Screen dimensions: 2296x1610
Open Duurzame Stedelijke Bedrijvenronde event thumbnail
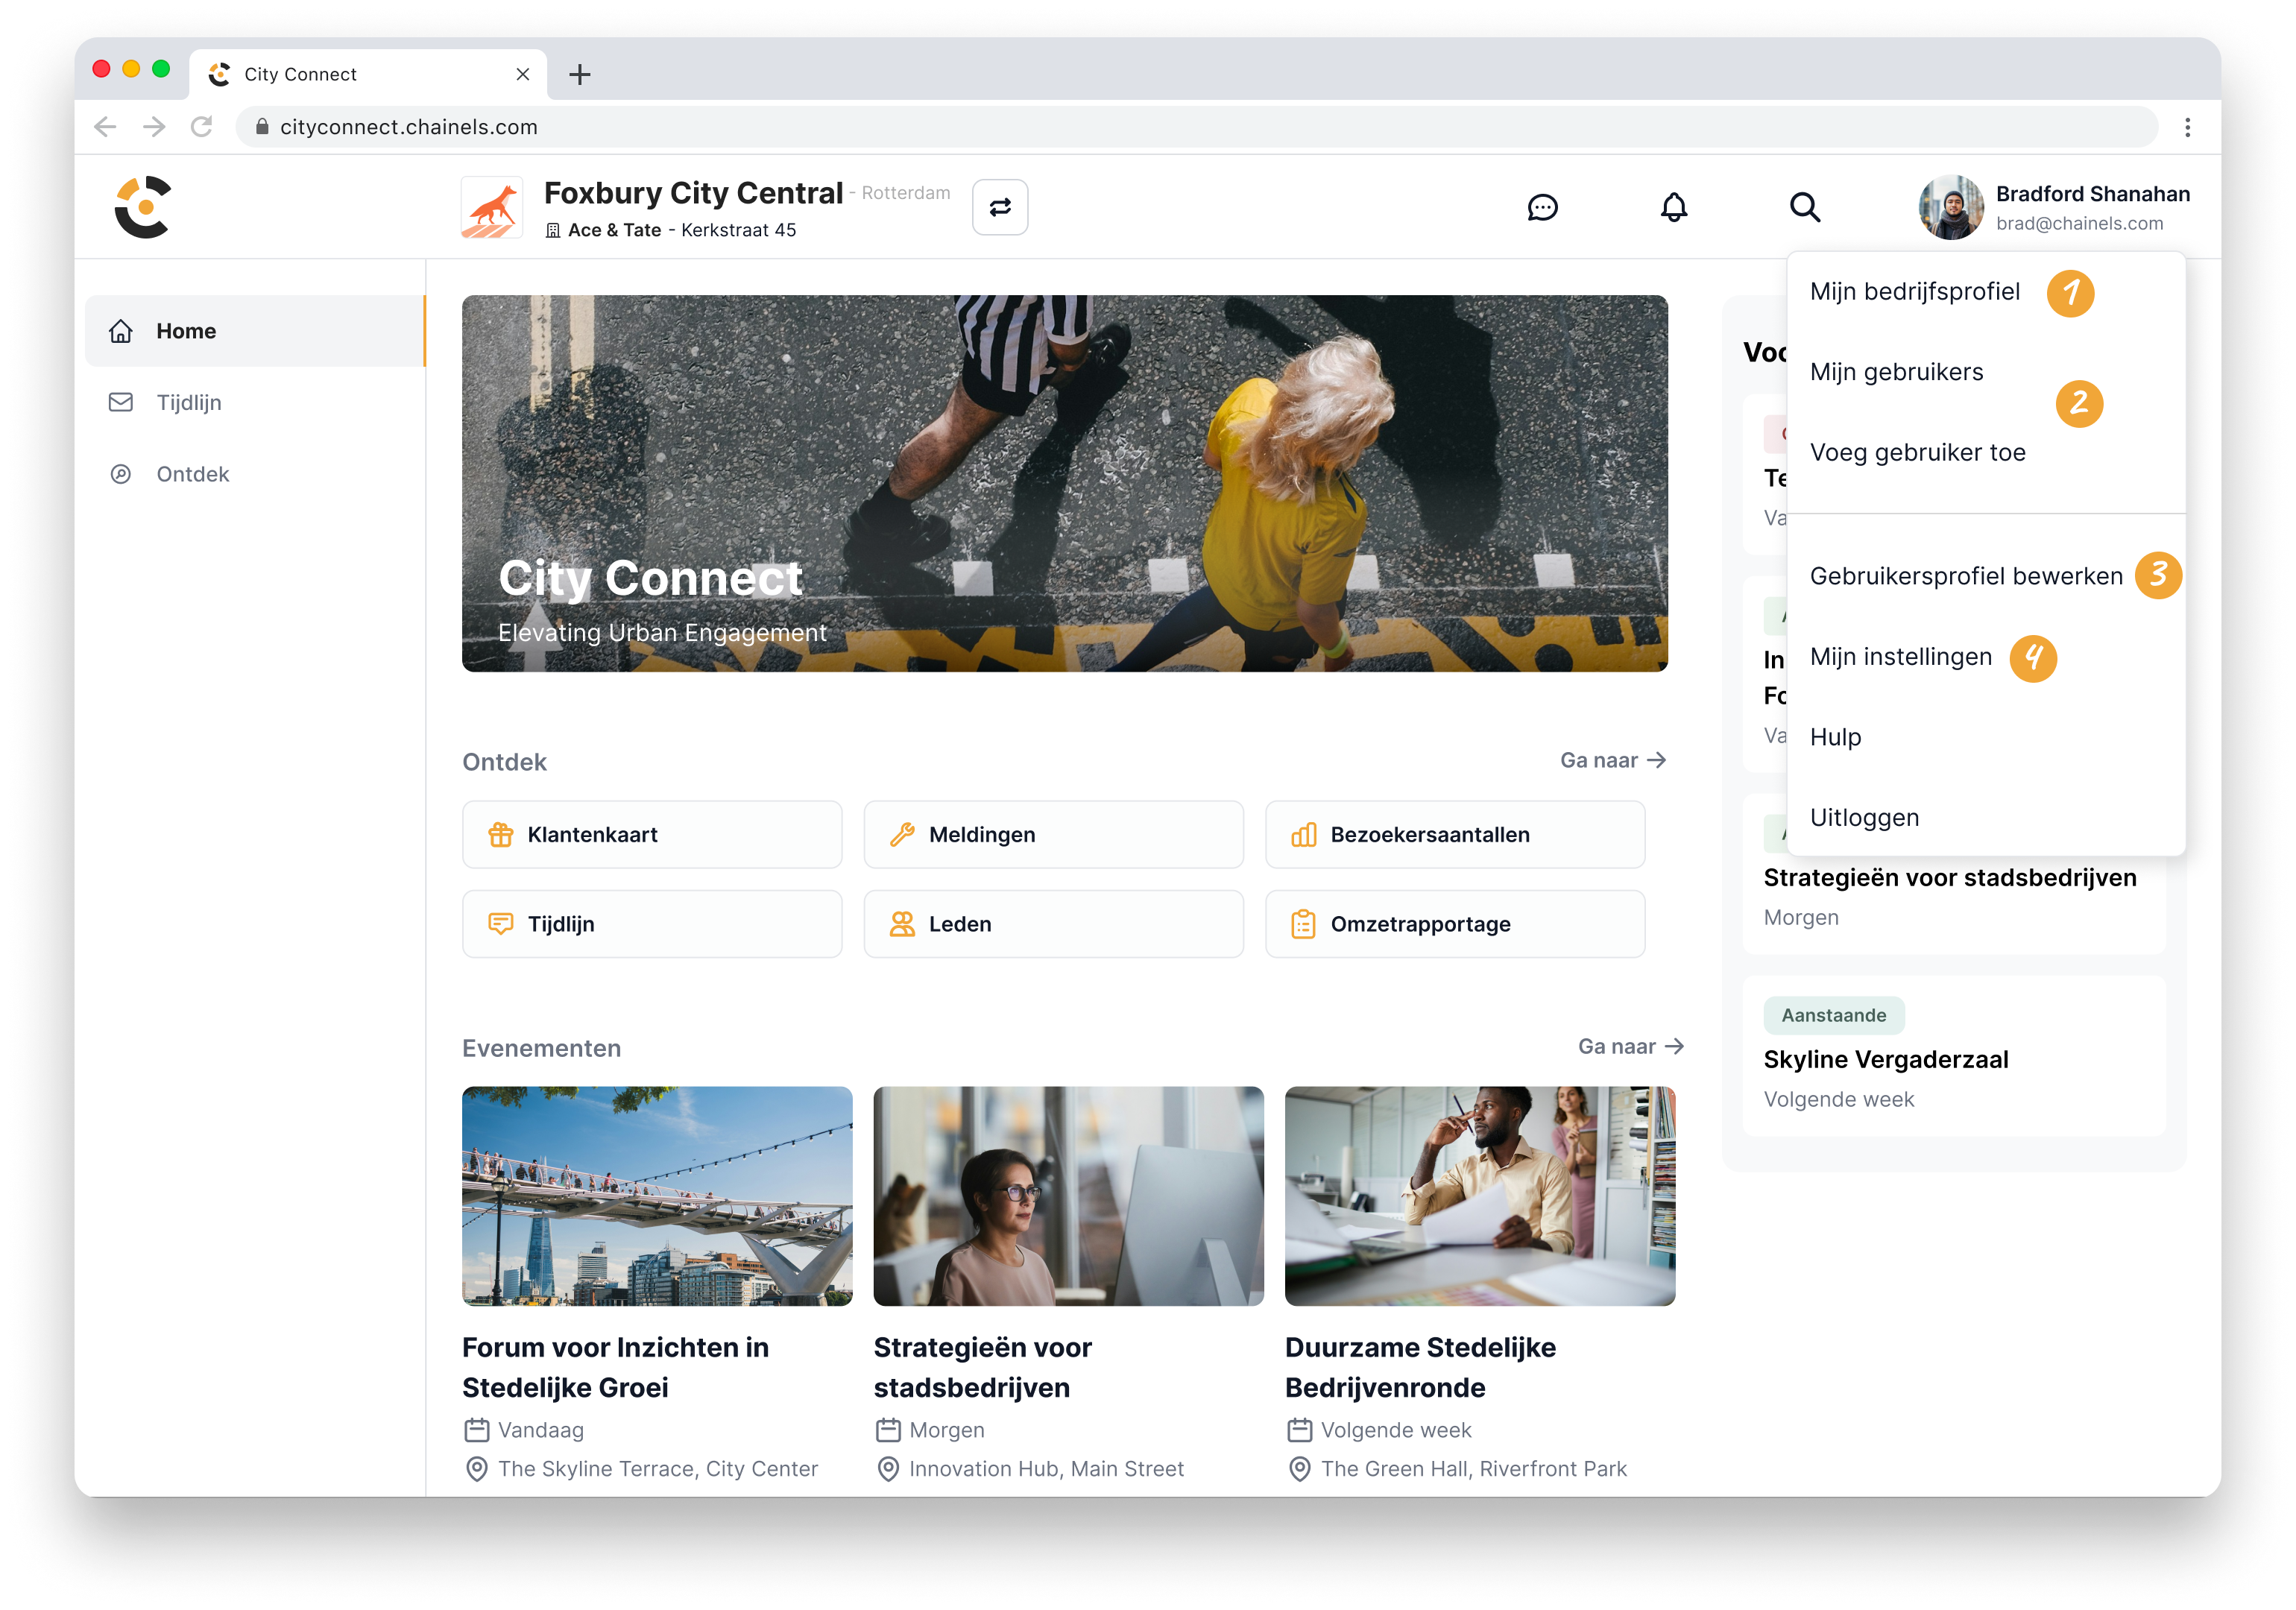pos(1479,1196)
